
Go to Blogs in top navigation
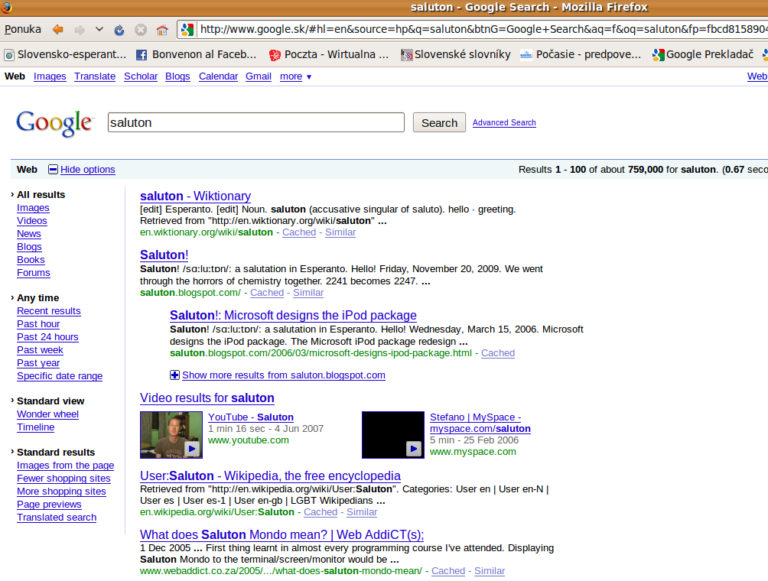177,76
